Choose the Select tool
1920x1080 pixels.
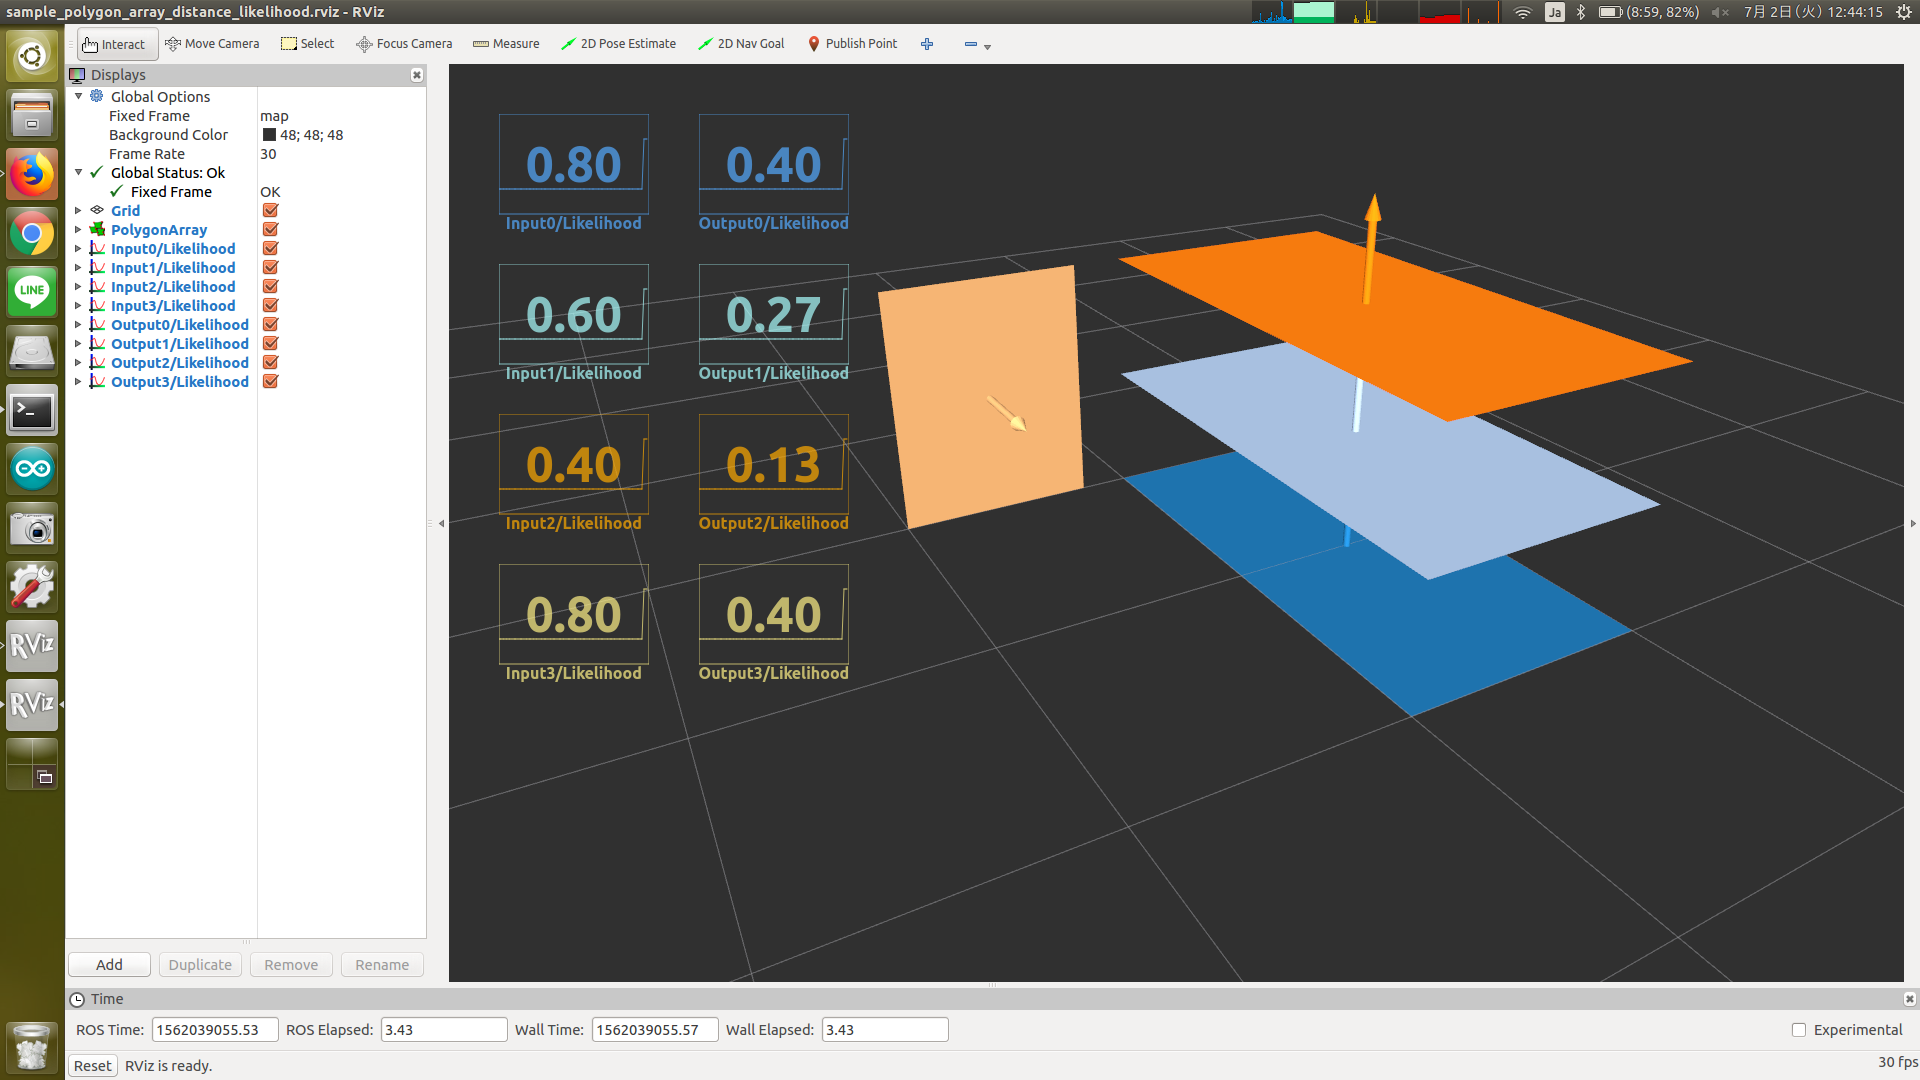[308, 44]
